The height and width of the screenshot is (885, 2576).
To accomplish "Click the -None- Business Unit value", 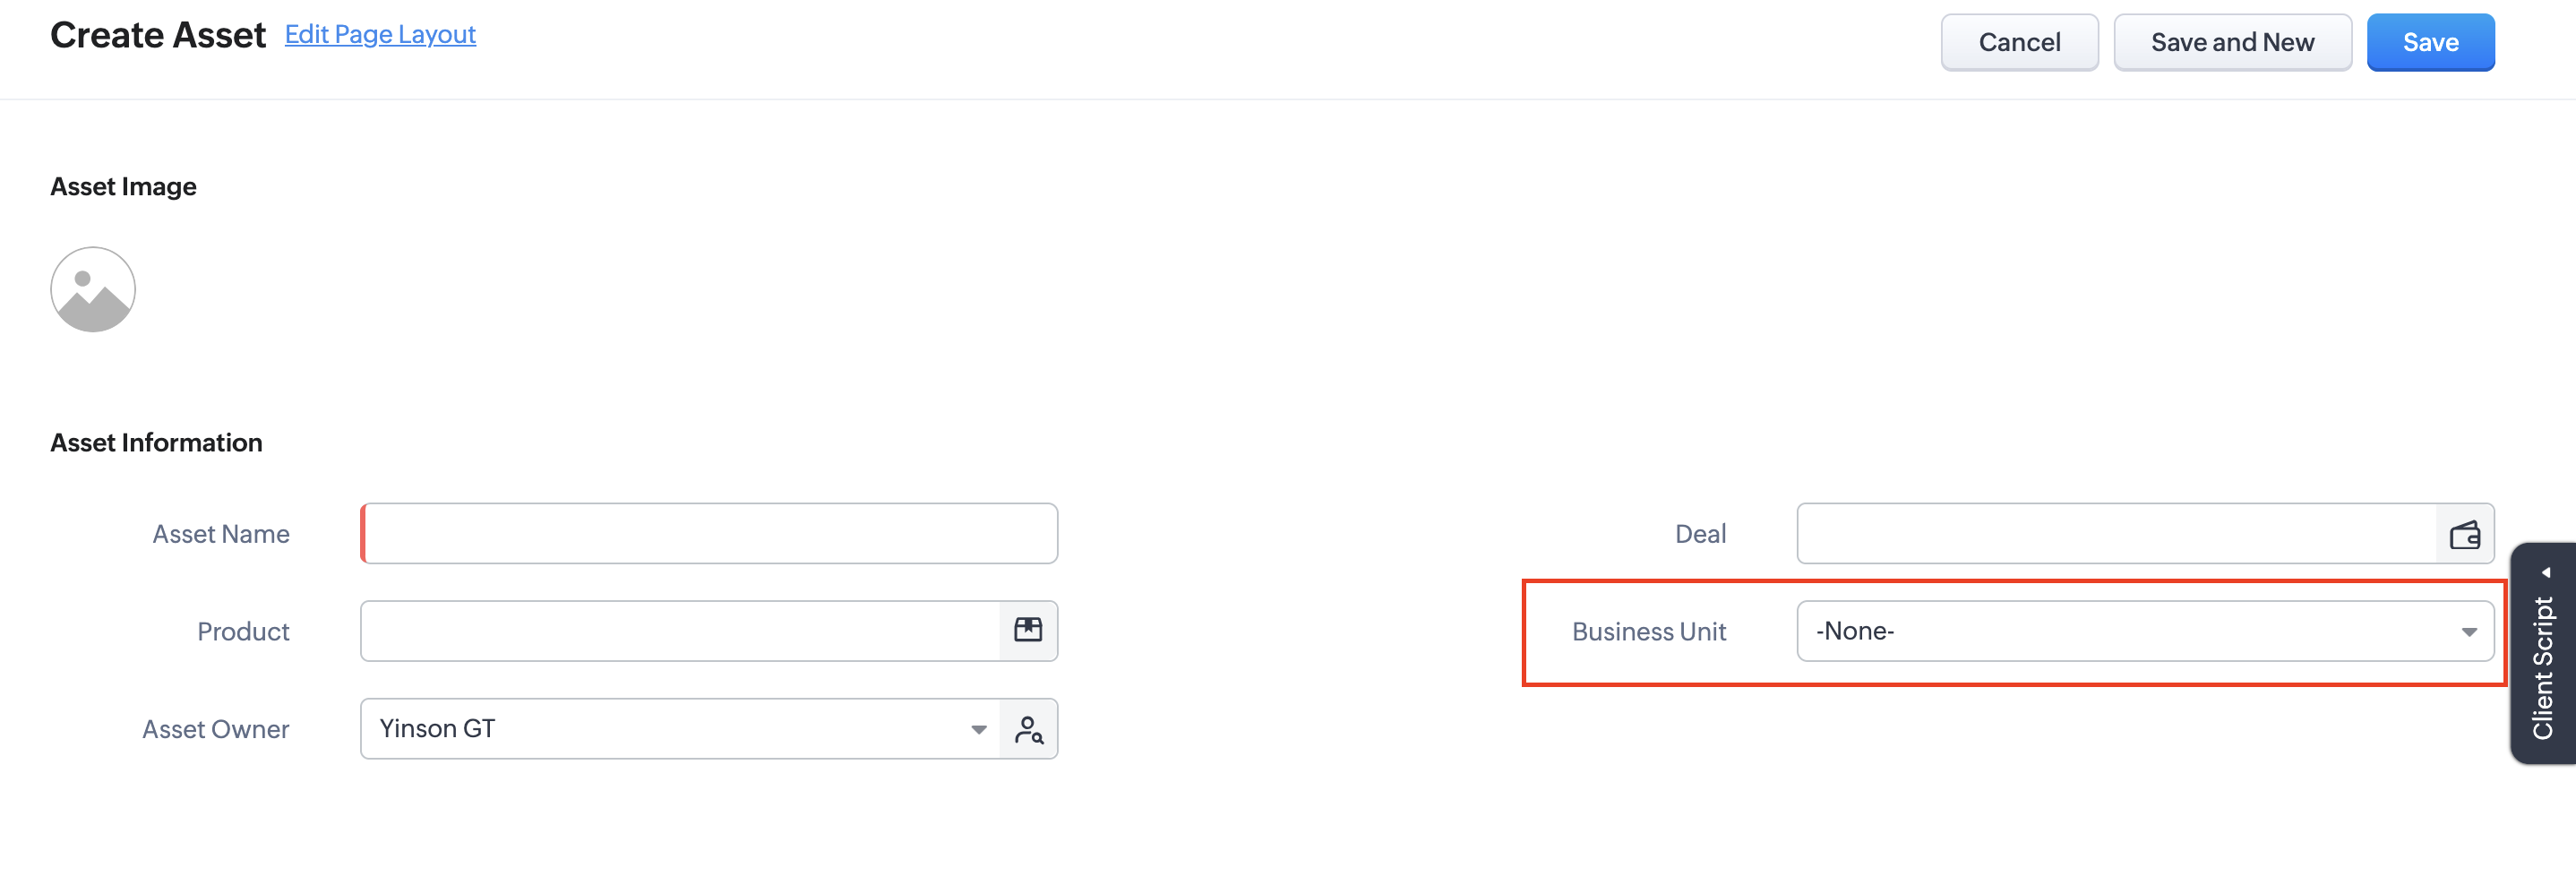I will [1854, 631].
